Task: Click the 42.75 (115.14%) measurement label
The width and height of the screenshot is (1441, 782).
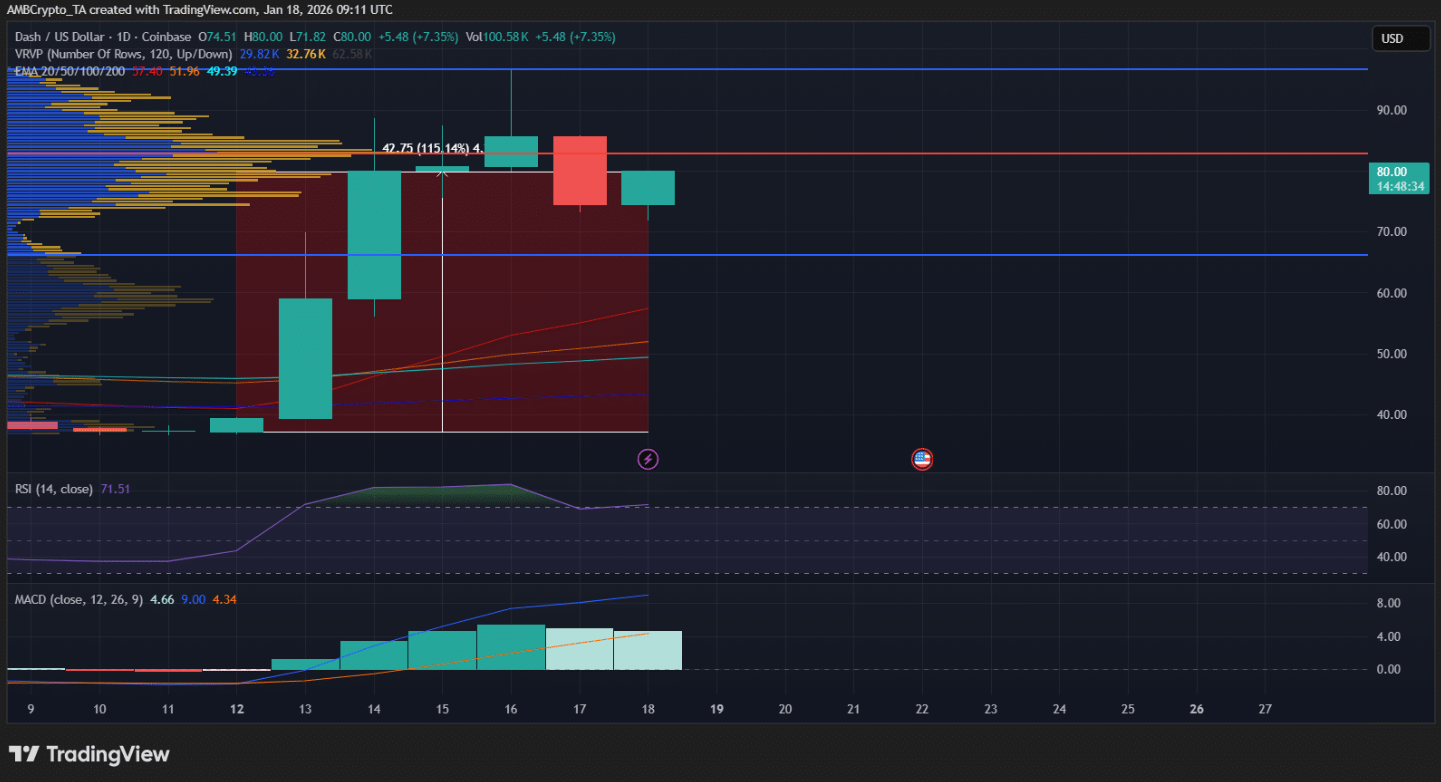Action: click(x=425, y=149)
